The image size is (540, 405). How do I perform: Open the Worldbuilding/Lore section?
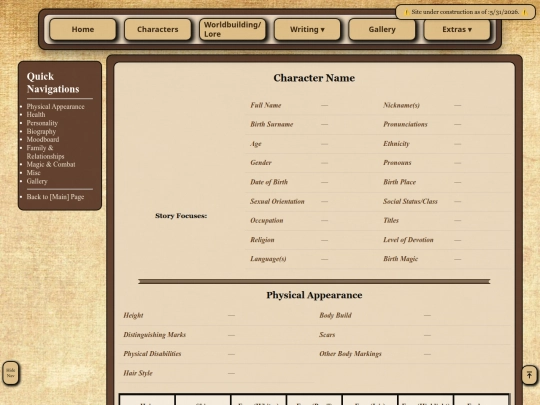232,29
